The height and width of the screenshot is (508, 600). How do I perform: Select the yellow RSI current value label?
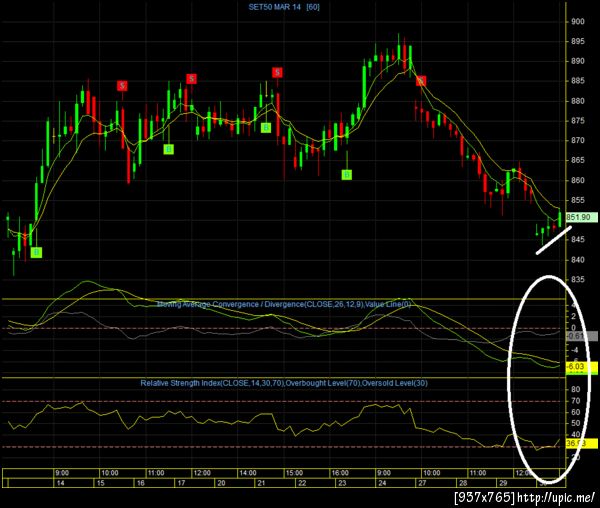tap(581, 444)
